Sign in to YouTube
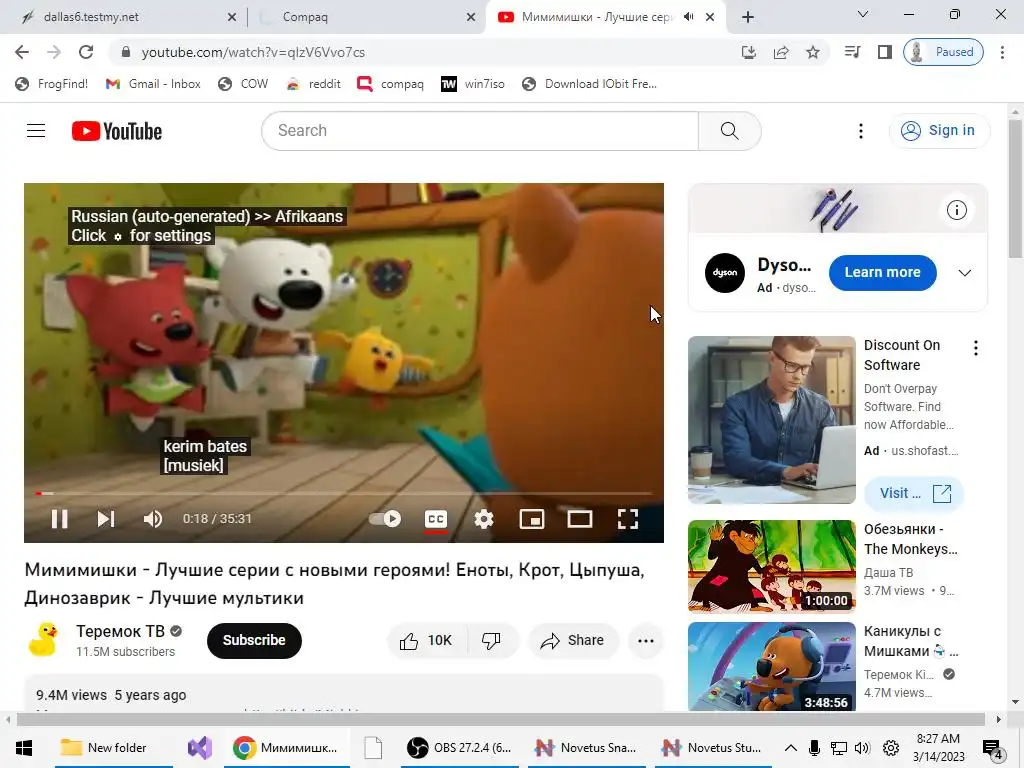 tap(938, 131)
